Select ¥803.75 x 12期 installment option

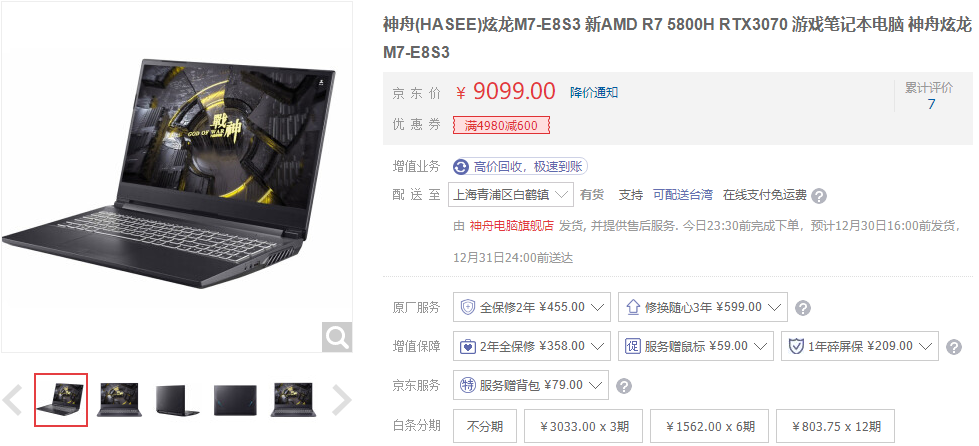tap(835, 427)
